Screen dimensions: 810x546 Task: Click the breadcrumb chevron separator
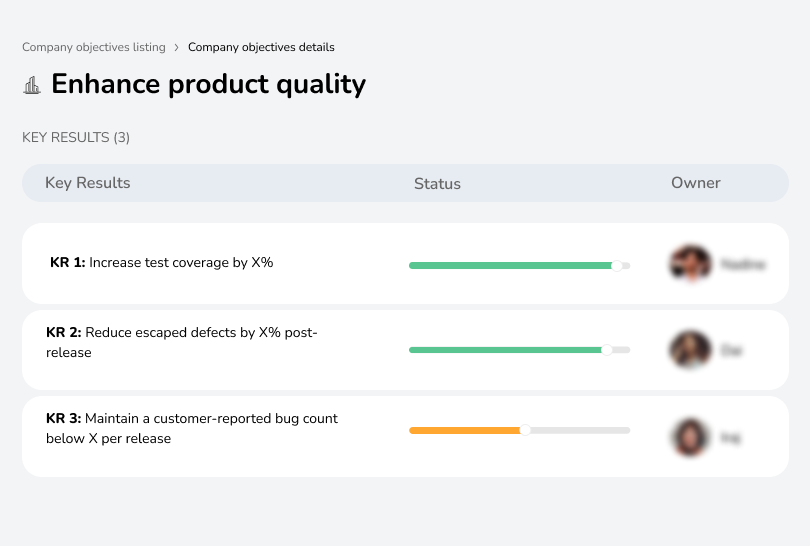tap(177, 48)
